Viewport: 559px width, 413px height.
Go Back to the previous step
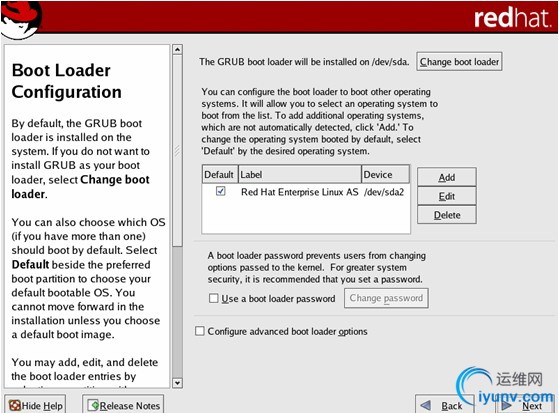444,405
